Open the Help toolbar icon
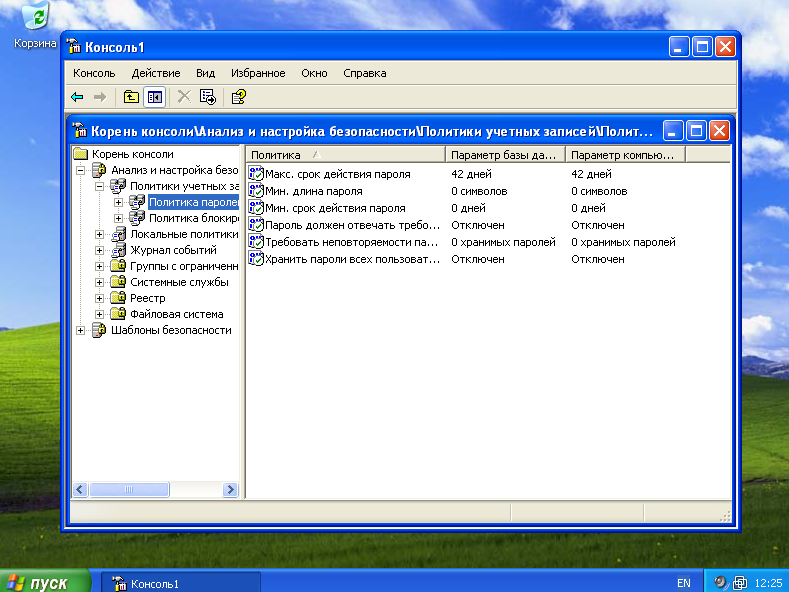The width and height of the screenshot is (789, 592). click(x=239, y=97)
